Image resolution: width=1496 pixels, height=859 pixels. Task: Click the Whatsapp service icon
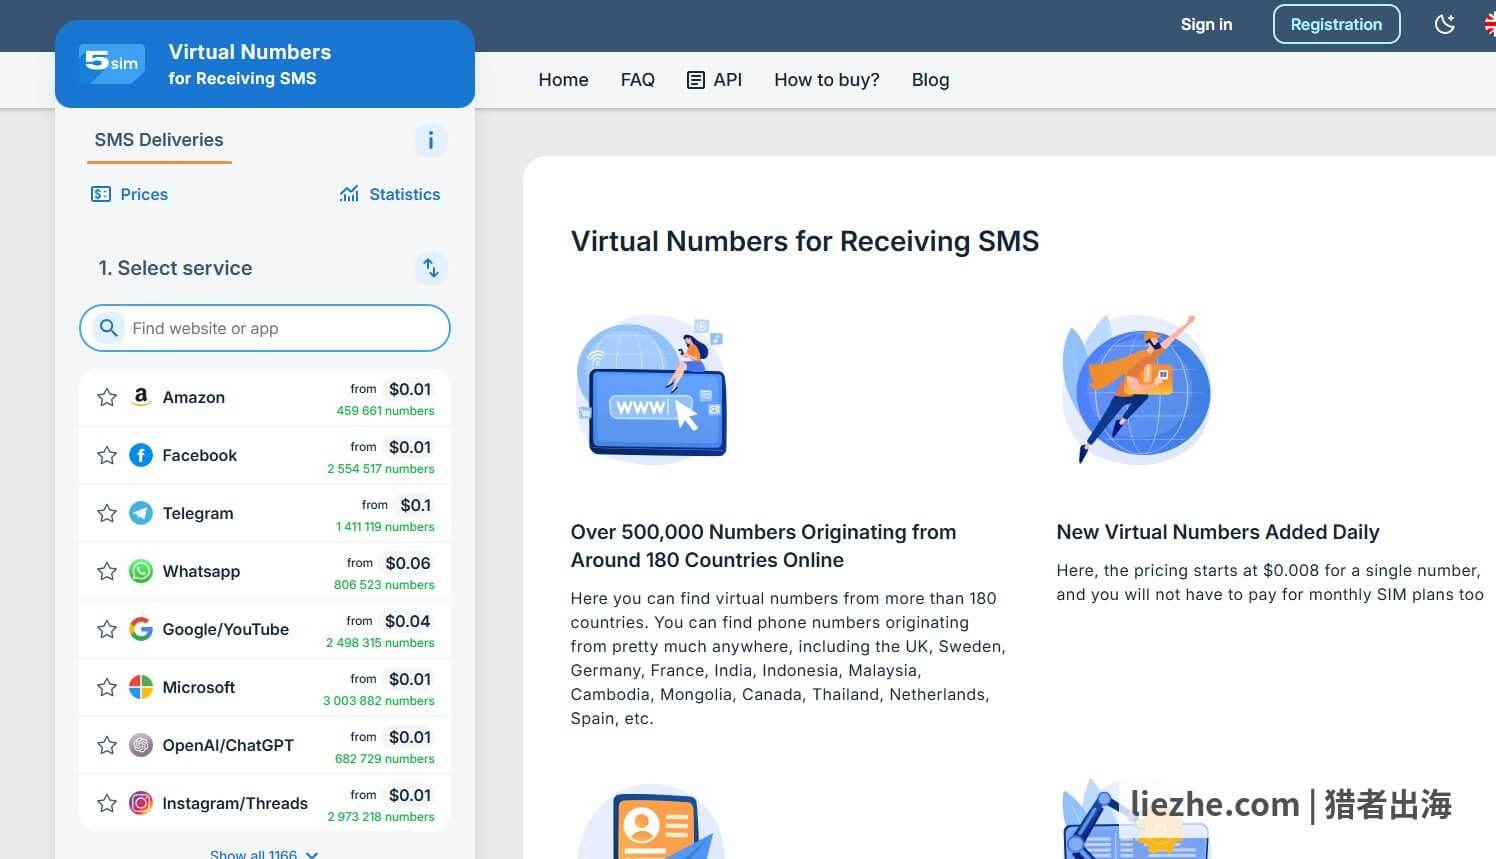(x=141, y=571)
